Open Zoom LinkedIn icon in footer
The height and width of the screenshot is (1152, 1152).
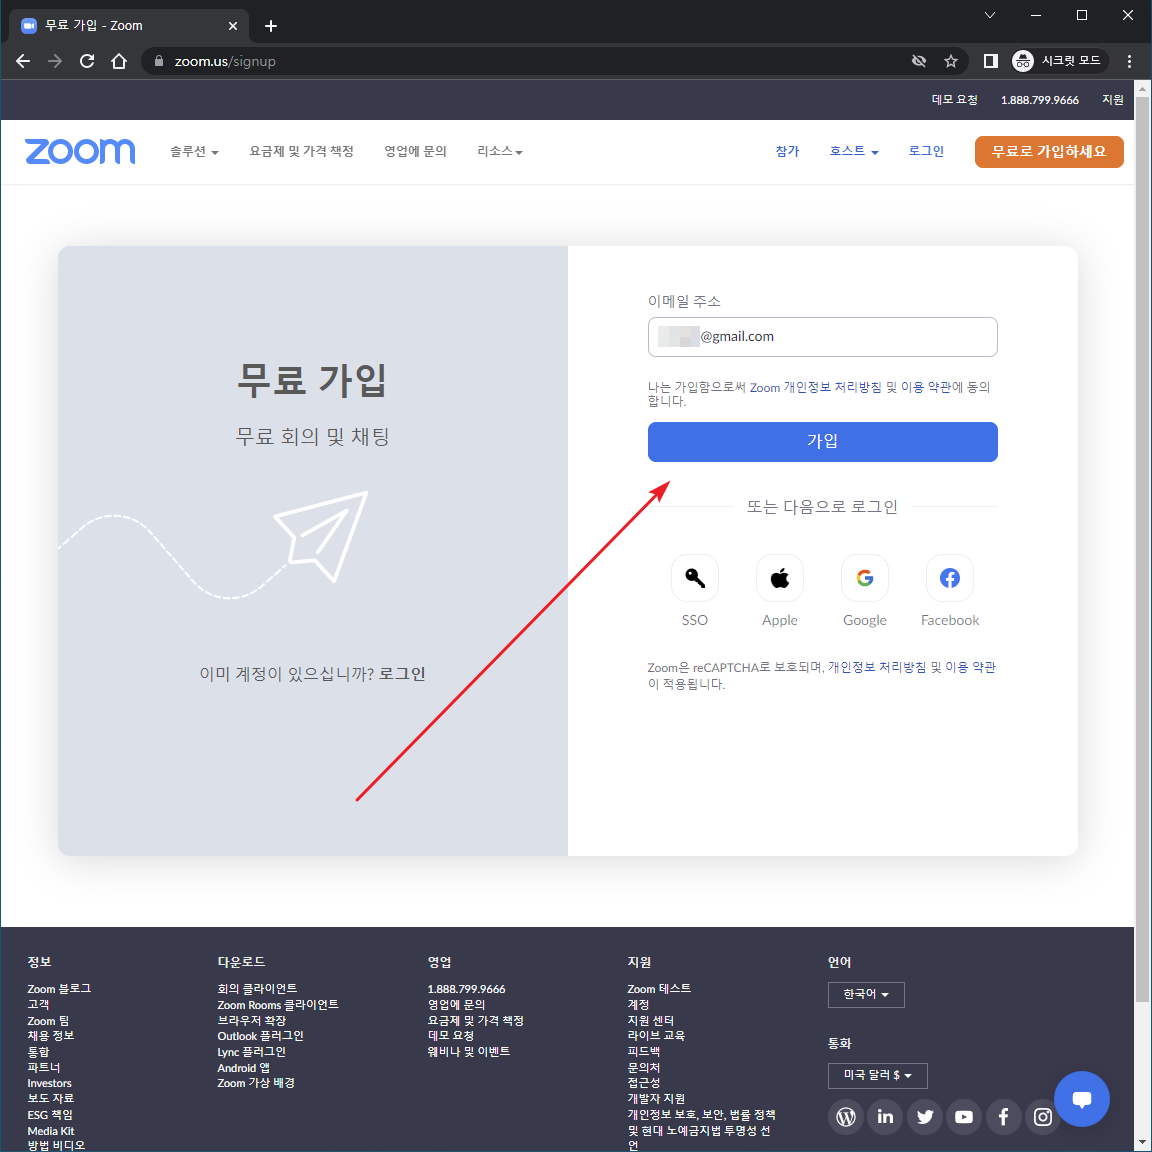point(885,1117)
